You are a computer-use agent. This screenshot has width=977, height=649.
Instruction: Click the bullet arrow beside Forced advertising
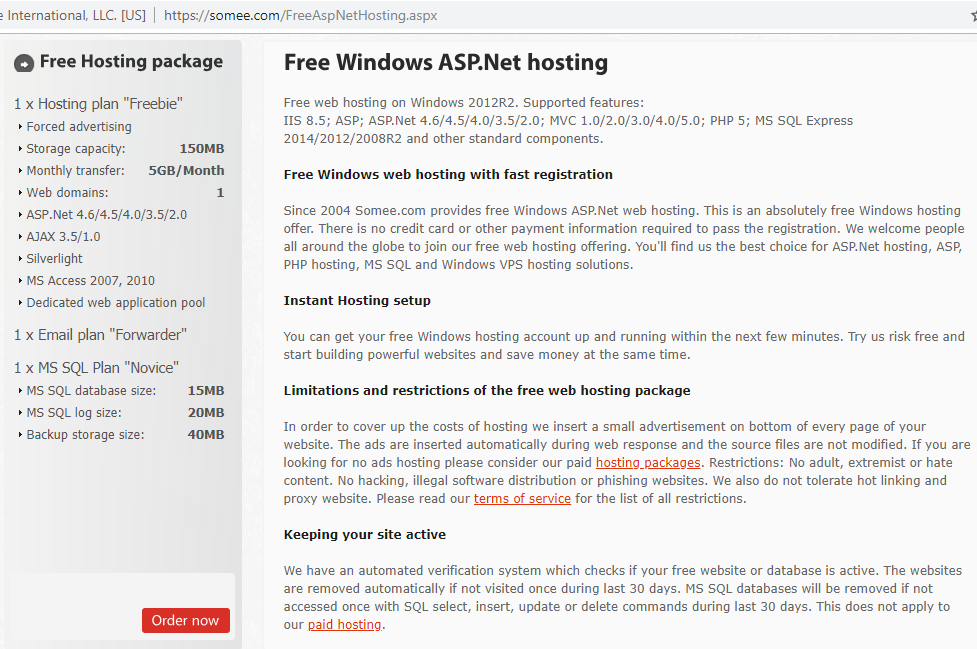point(20,127)
